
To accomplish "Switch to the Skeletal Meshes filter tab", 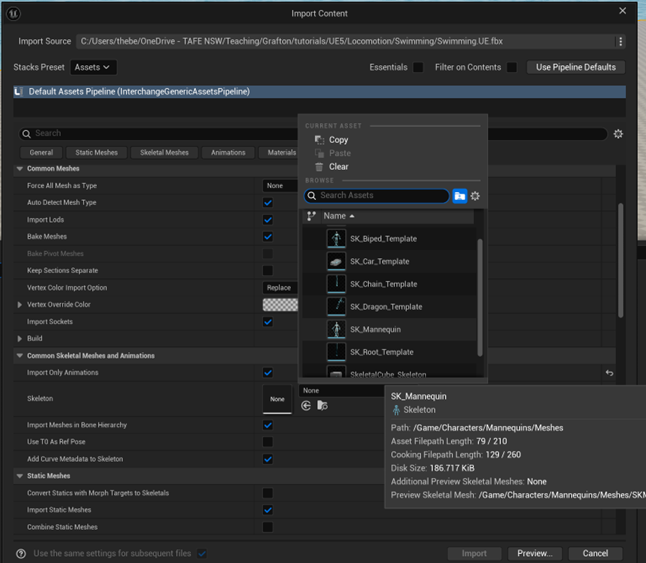I will pyautogui.click(x=164, y=153).
